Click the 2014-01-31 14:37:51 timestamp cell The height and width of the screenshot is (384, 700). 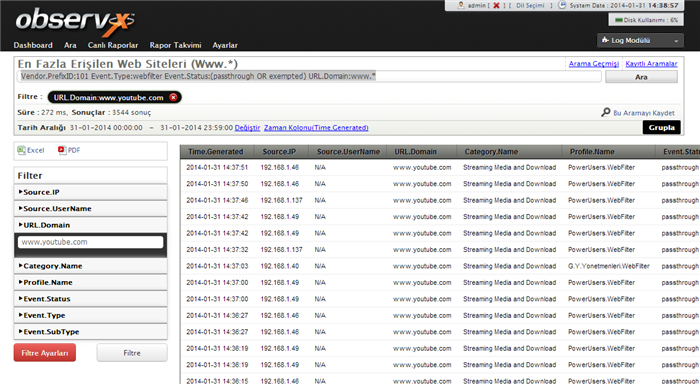click(x=217, y=167)
